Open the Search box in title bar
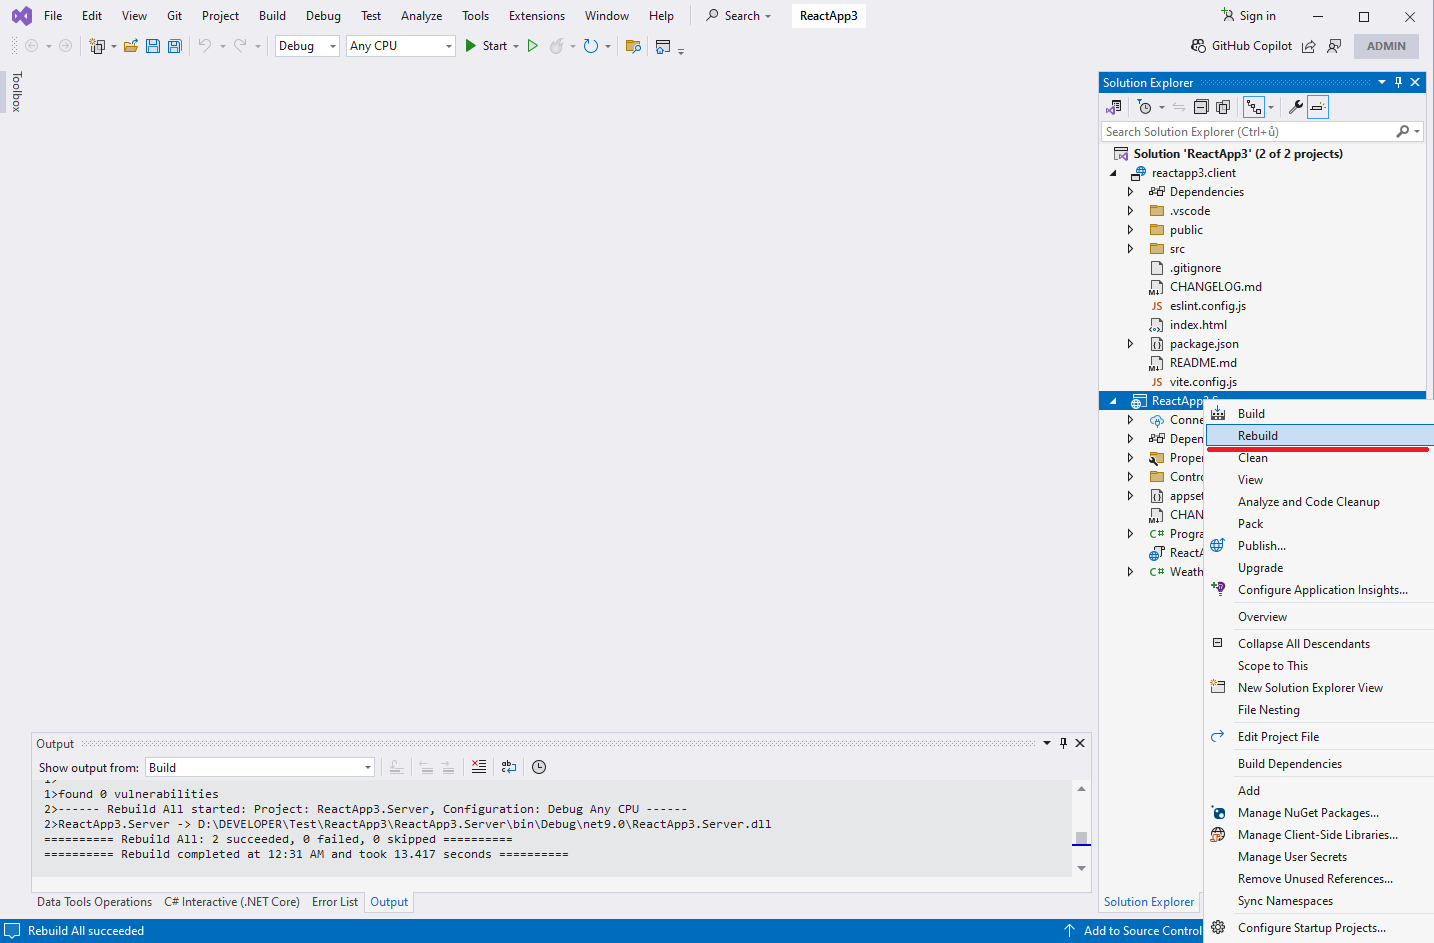1434x943 pixels. tap(739, 16)
